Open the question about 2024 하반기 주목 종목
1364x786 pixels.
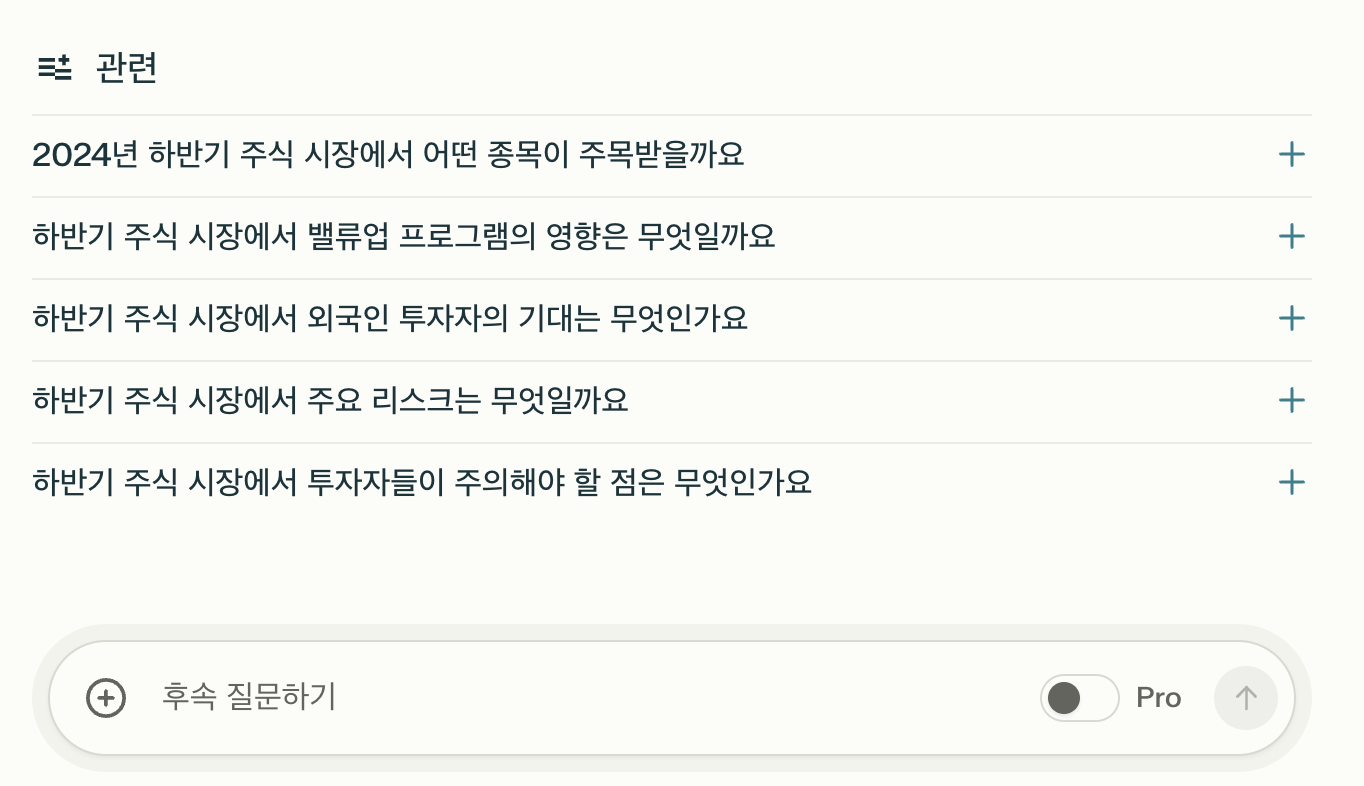click(388, 155)
